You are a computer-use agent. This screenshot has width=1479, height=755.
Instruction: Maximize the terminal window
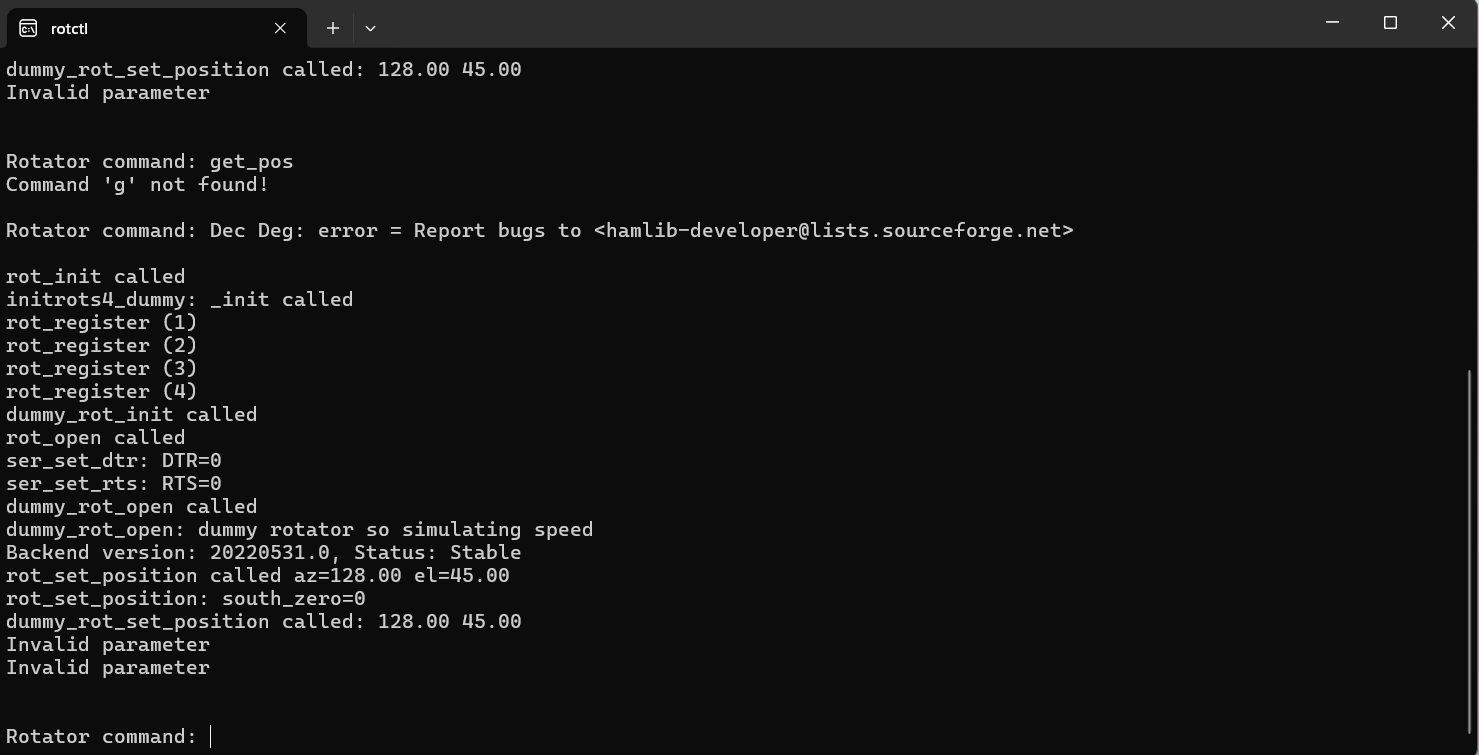tap(1390, 23)
